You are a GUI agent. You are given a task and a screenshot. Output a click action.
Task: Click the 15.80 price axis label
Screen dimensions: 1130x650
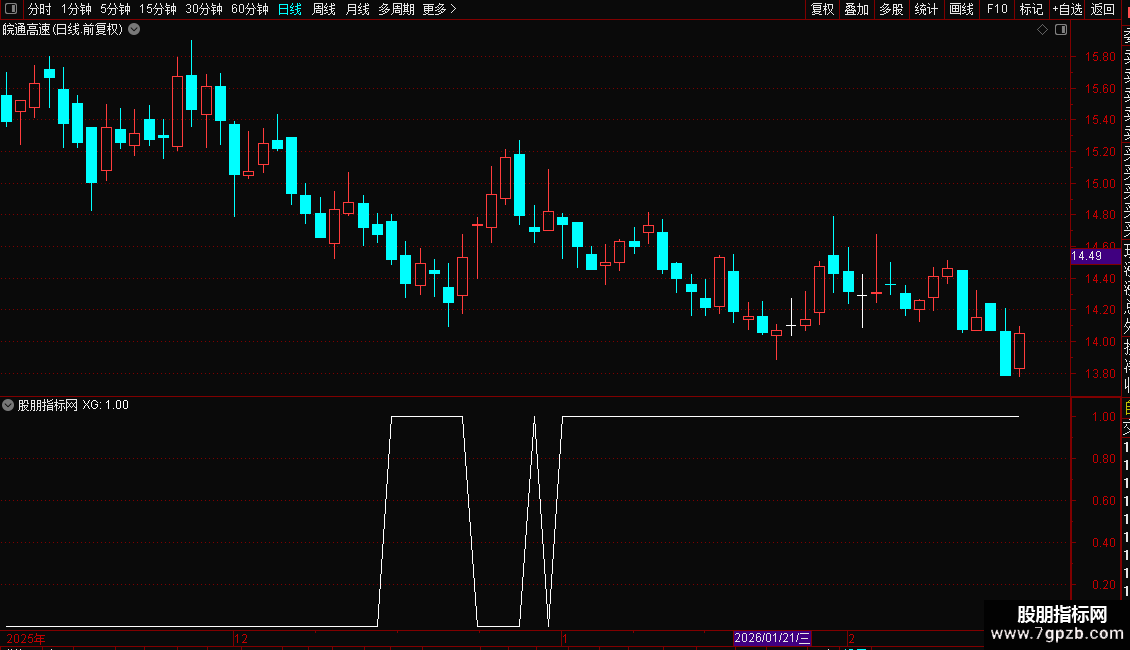pos(1100,56)
